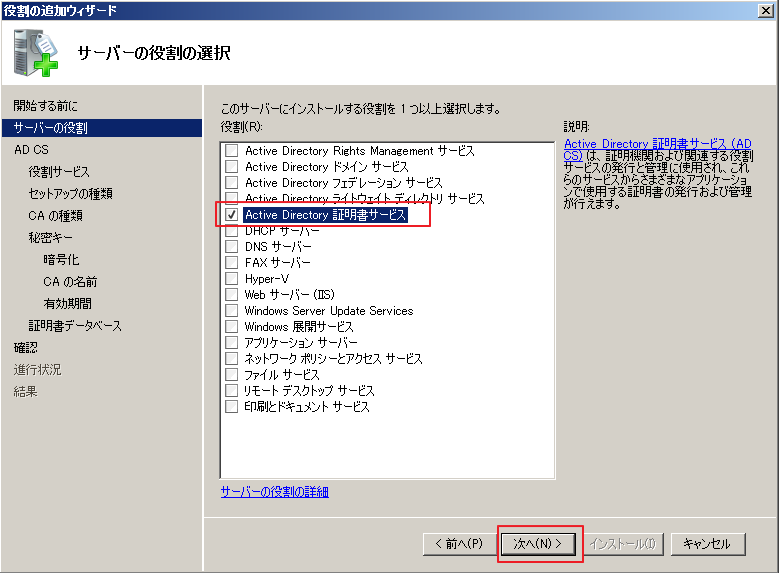
Task: Click the < 前へ(P) button
Action: (459, 544)
